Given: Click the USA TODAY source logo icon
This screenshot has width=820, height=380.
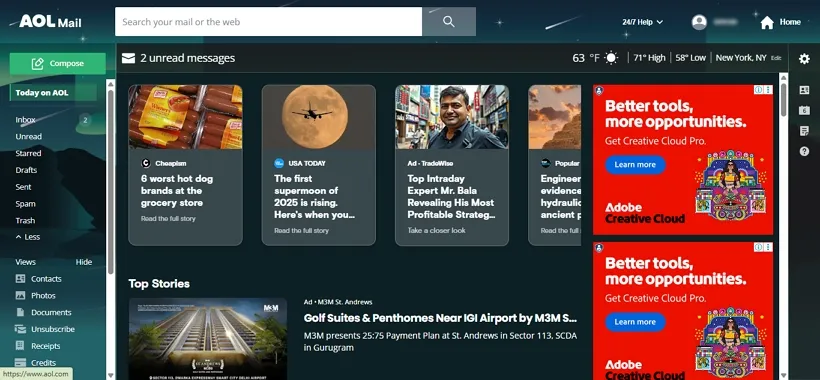Looking at the screenshot, I should coord(279,163).
